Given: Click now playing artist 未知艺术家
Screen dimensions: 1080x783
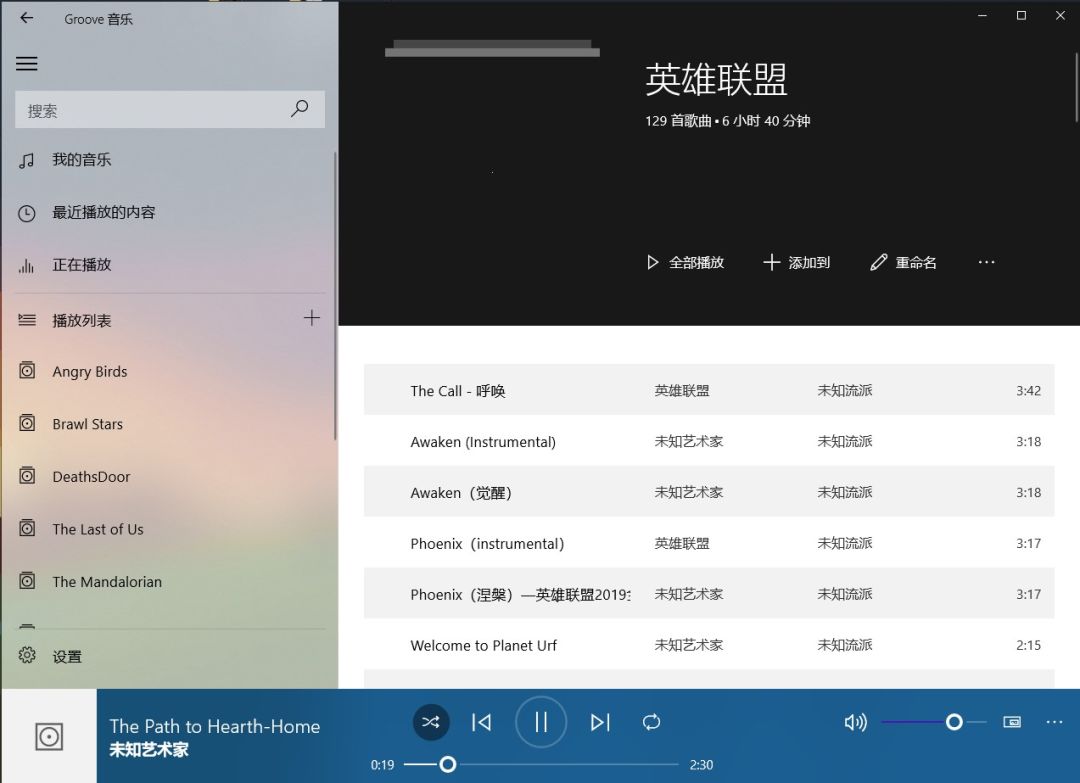Looking at the screenshot, I should pyautogui.click(x=149, y=749).
